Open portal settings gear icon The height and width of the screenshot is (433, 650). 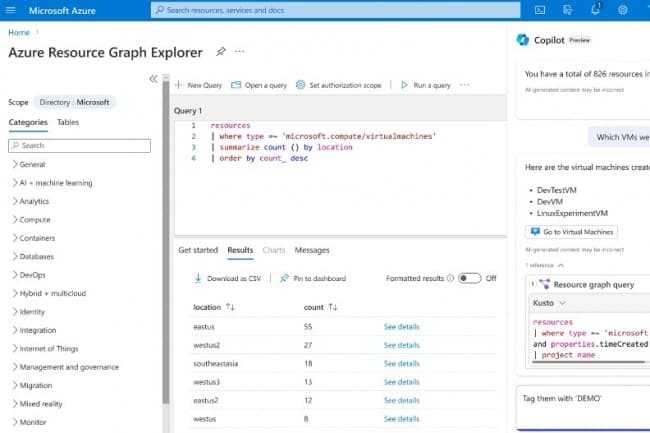click(x=623, y=10)
